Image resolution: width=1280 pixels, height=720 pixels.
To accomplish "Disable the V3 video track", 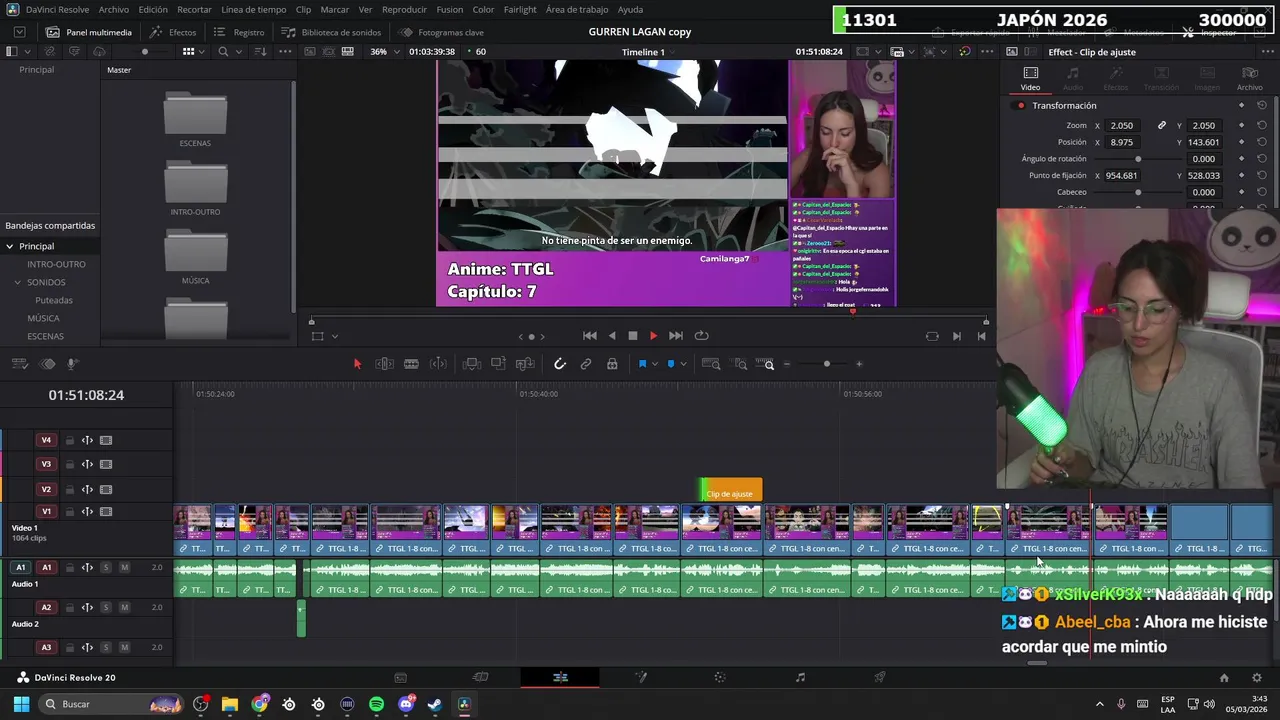I will tap(106, 464).
